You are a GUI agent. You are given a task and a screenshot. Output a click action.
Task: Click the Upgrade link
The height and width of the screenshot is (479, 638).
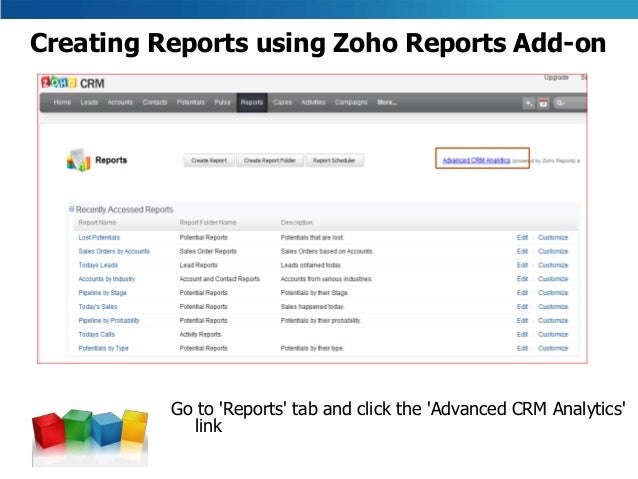[x=556, y=77]
